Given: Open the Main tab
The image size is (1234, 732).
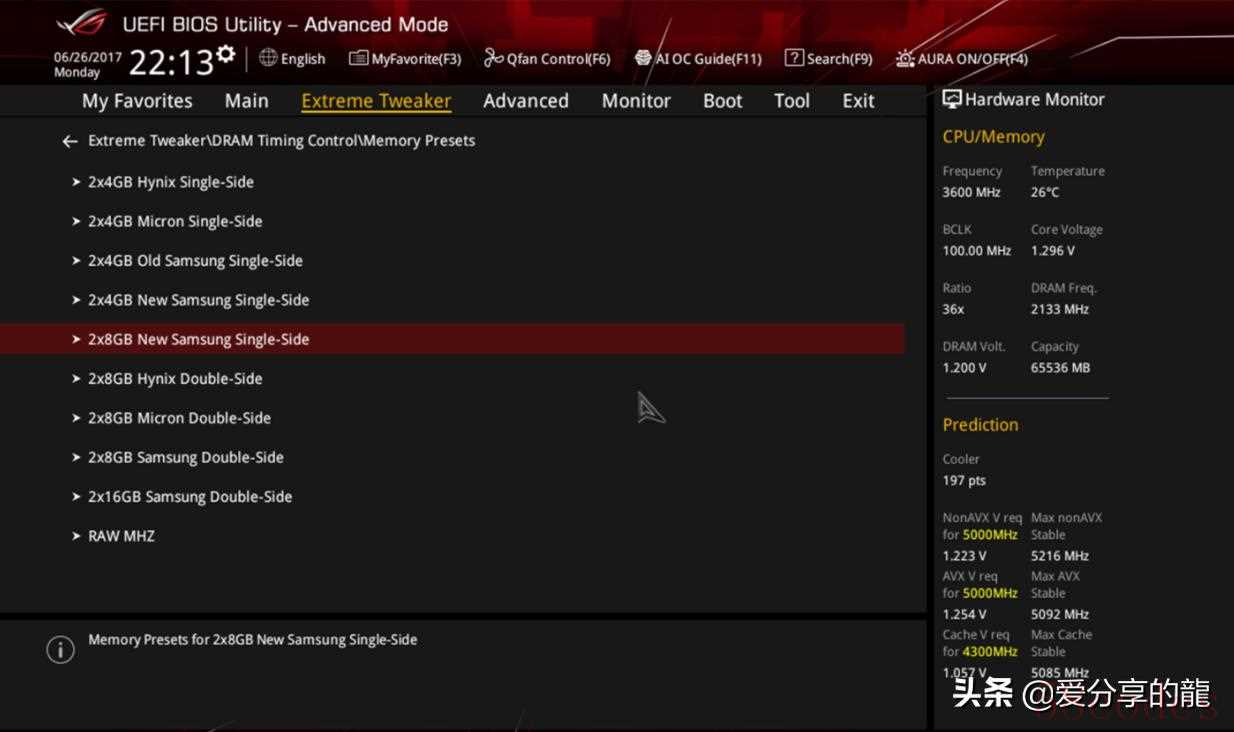Looking at the screenshot, I should click(x=247, y=101).
